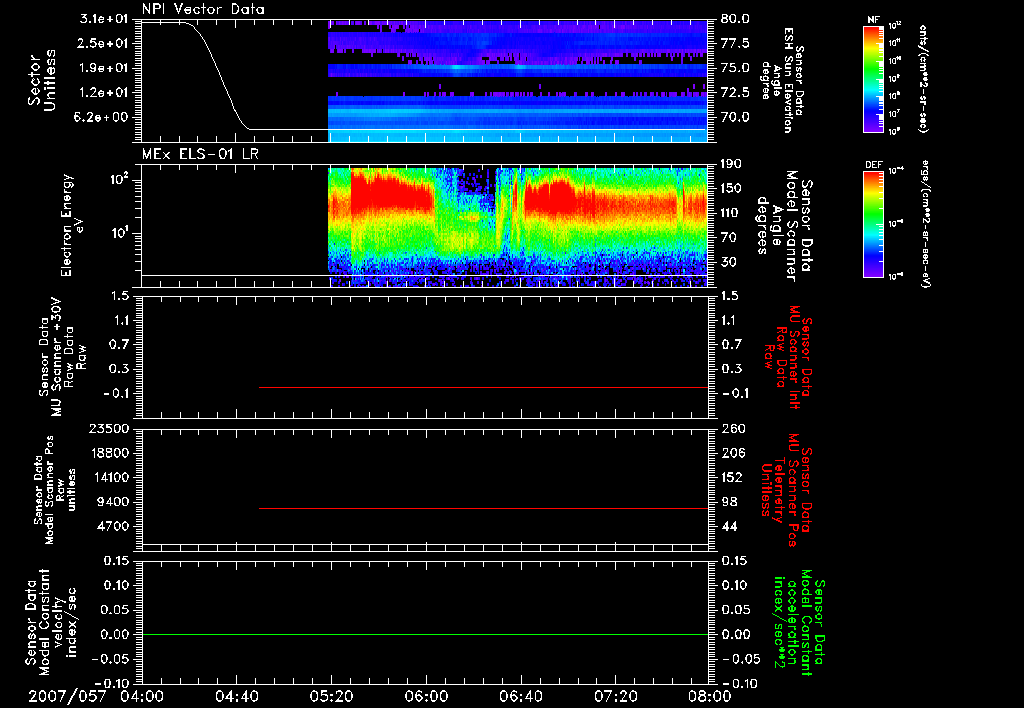Click the red 'MU Scanner Pos Telemetry' label
Image resolution: width=1024 pixels, height=708 pixels.
787,489
